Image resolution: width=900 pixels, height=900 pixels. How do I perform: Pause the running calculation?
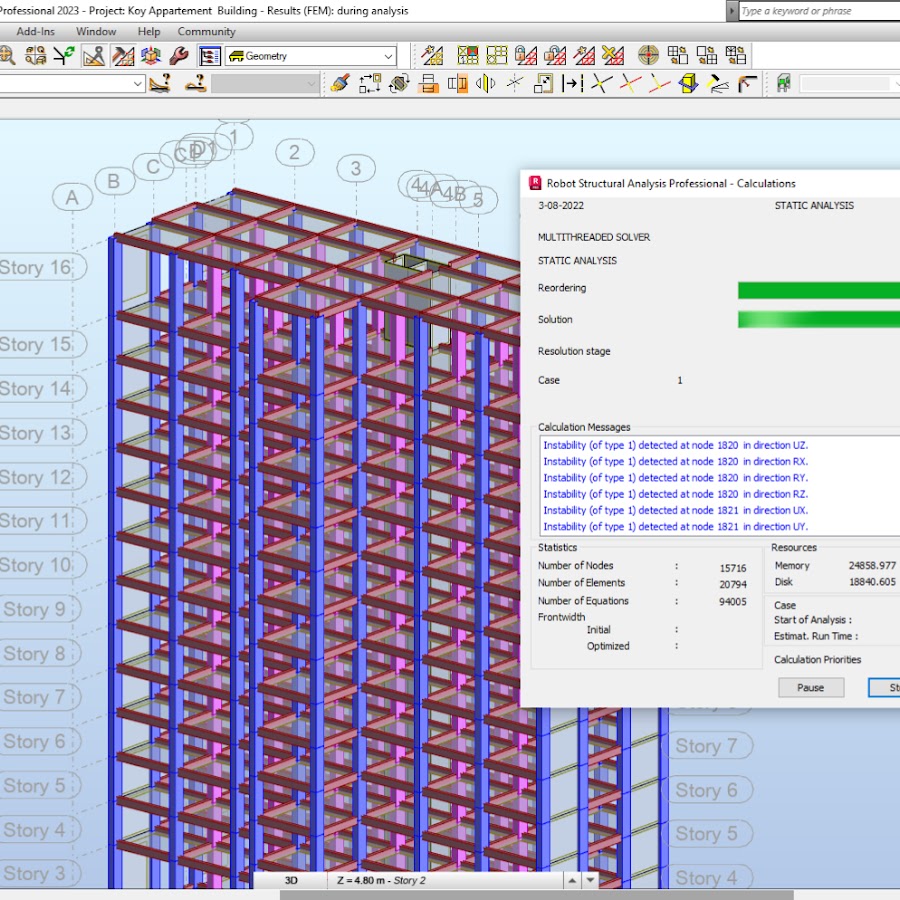[810, 688]
